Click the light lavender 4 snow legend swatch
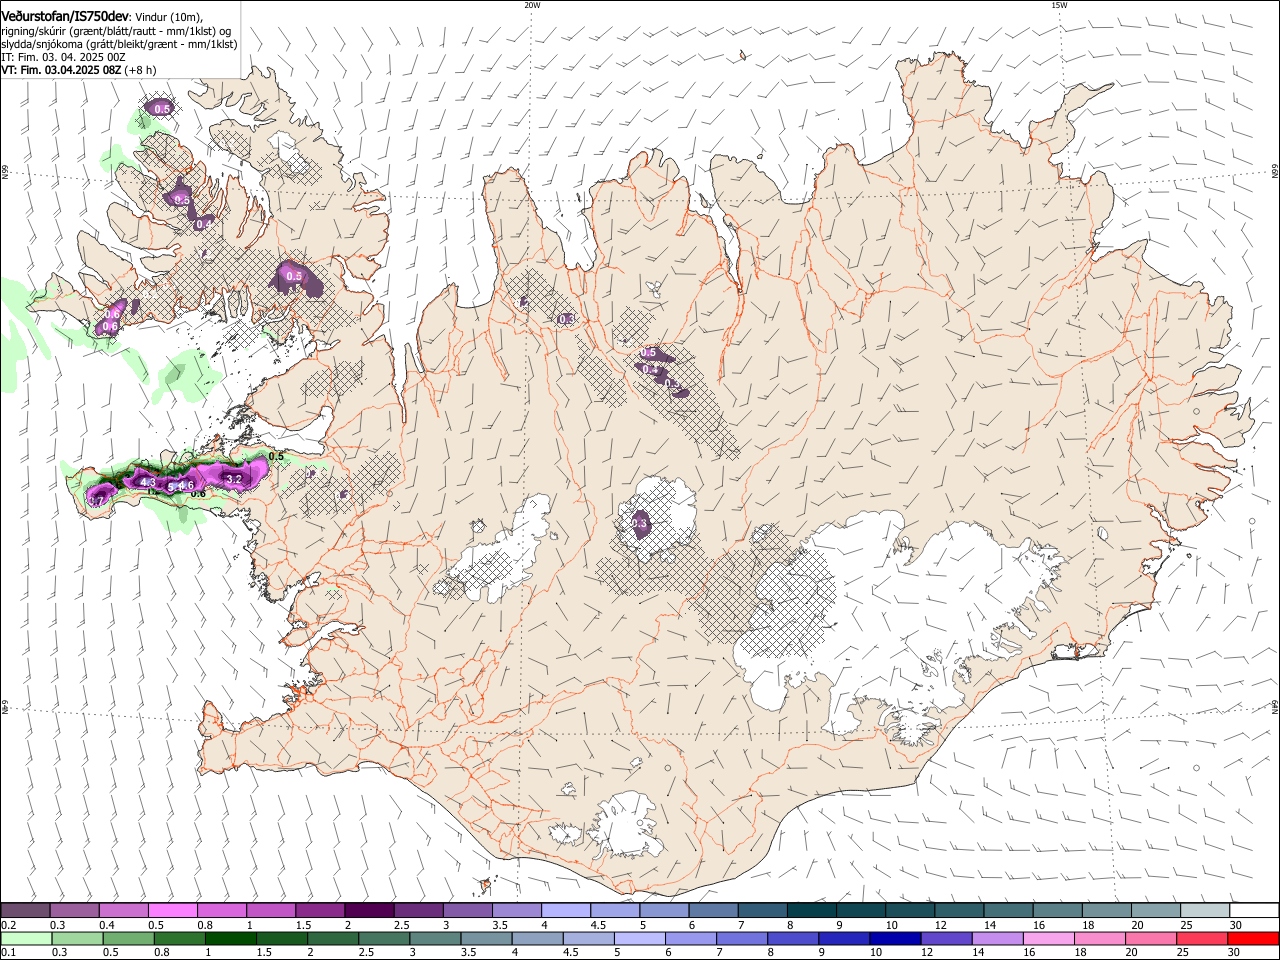 (x=564, y=911)
